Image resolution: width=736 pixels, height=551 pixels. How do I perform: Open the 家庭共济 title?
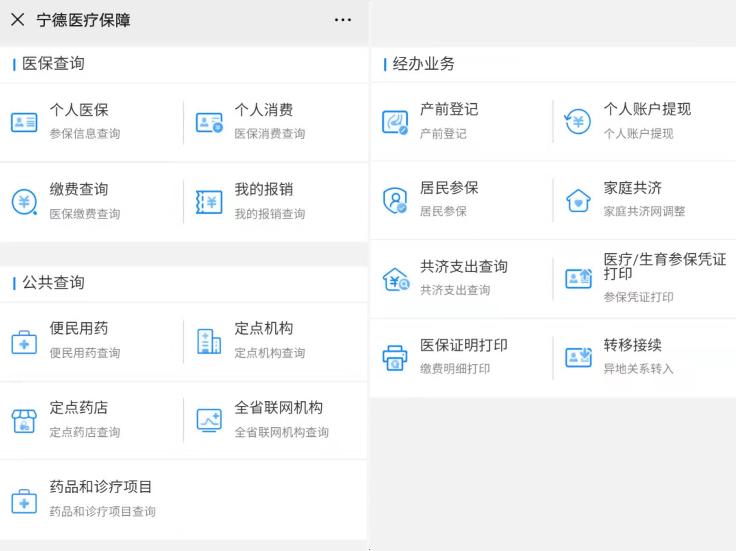pyautogui.click(x=633, y=188)
